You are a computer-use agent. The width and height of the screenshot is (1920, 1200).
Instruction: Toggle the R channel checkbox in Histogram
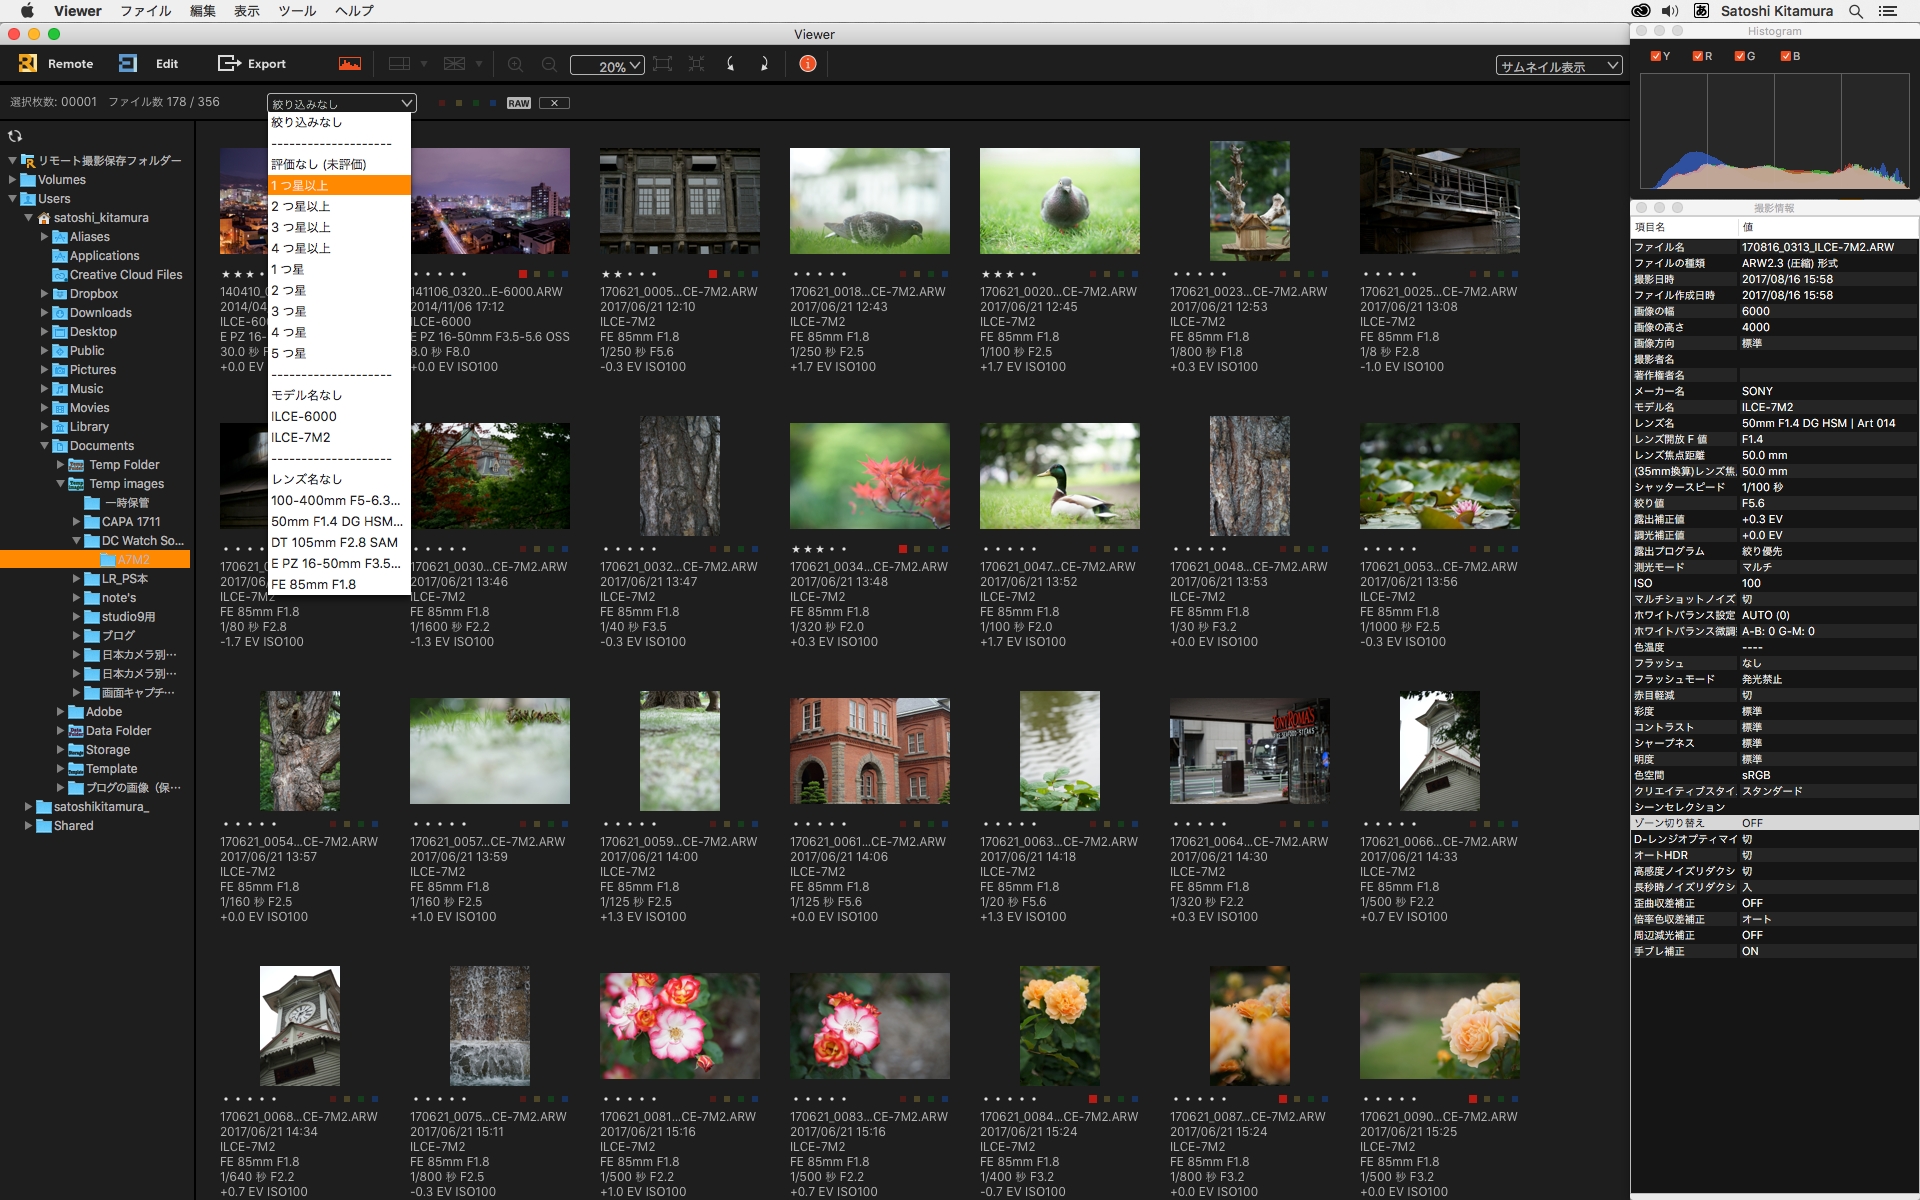coord(1698,56)
